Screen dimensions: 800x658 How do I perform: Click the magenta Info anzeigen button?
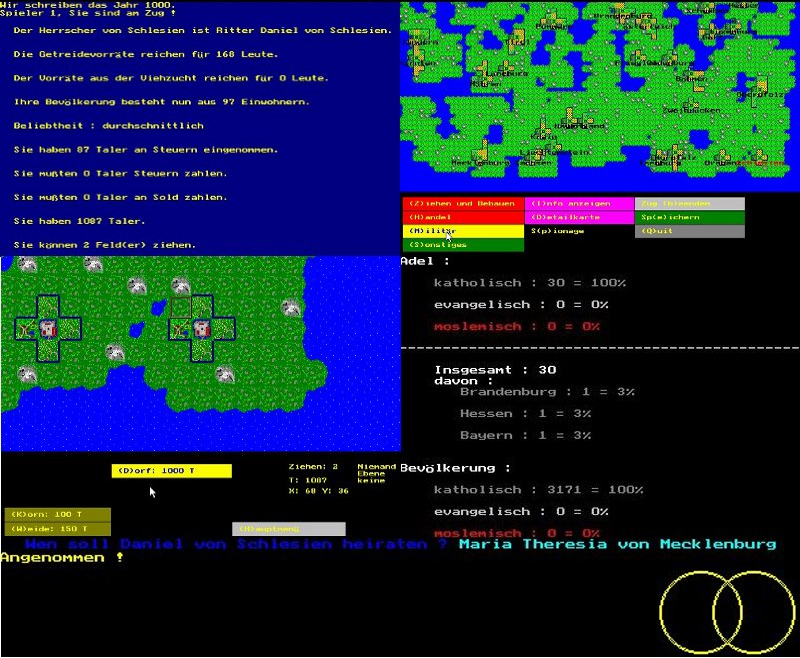click(579, 203)
